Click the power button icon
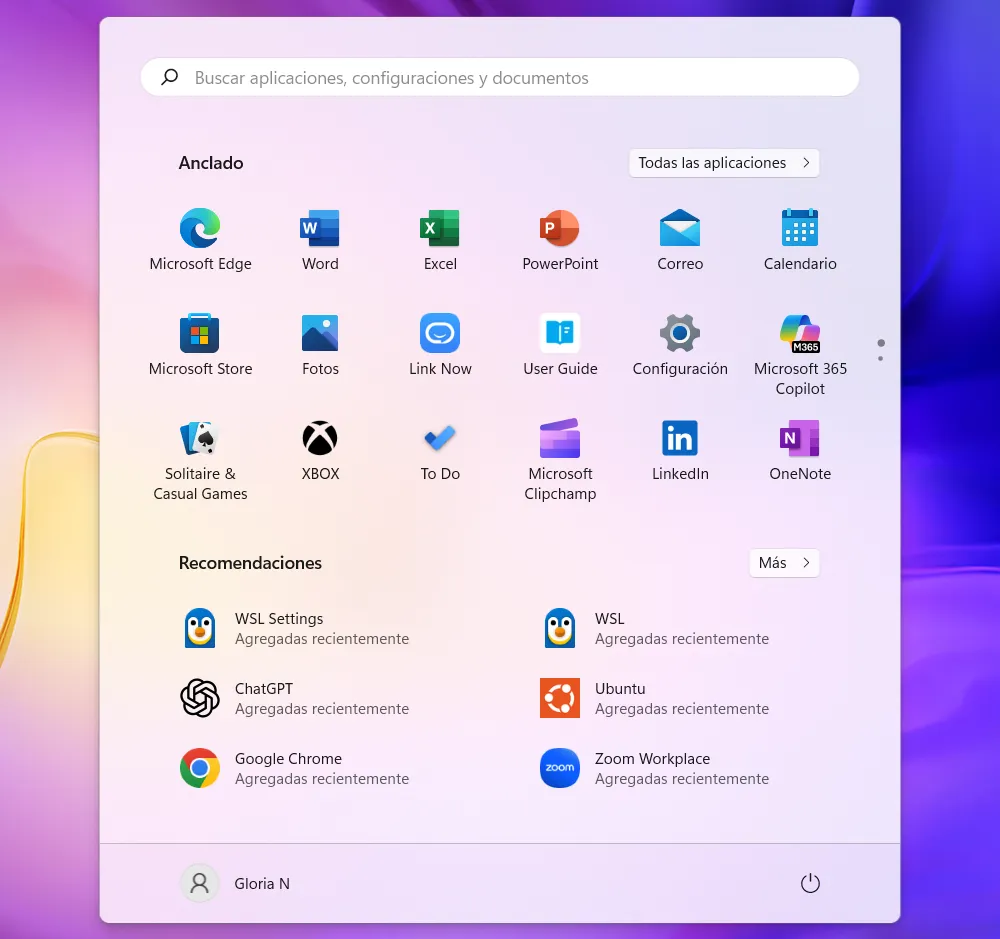This screenshot has width=1000, height=939. [x=810, y=884]
